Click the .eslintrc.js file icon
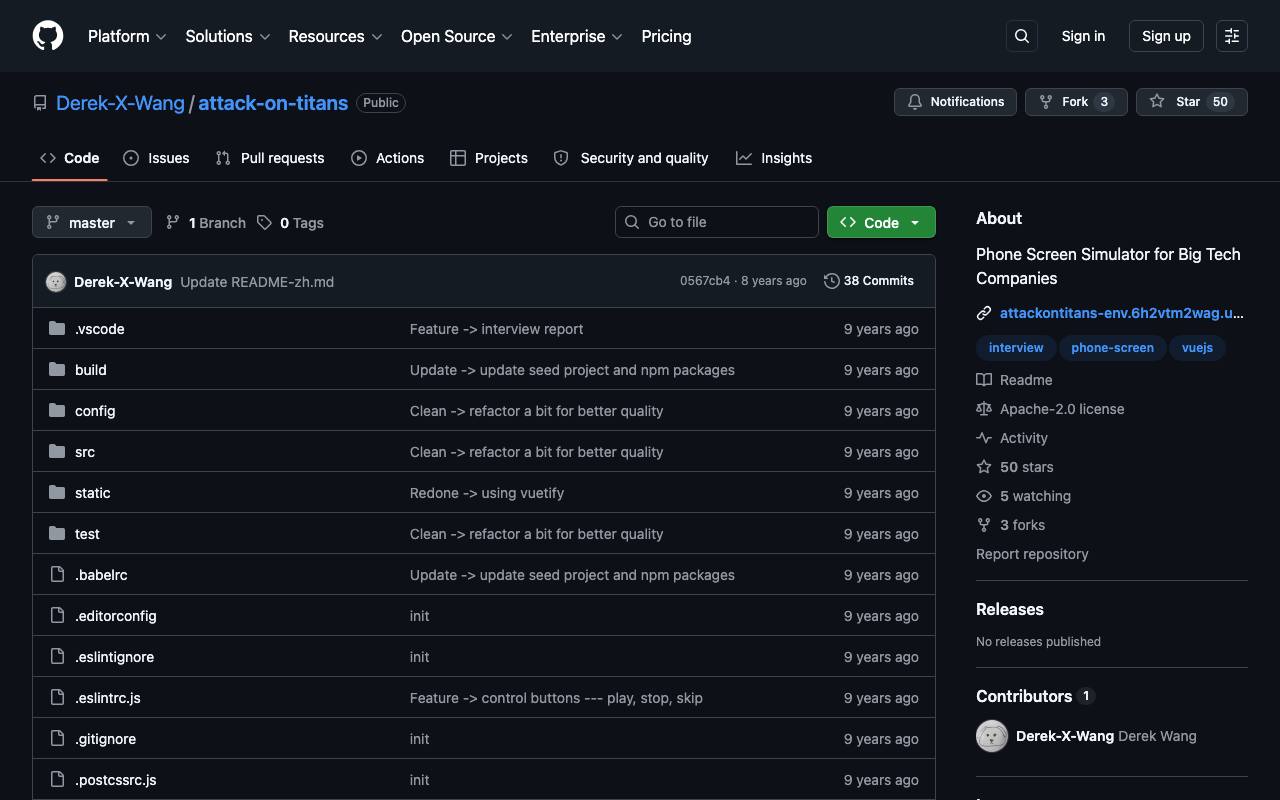This screenshot has height=800, width=1280. (x=57, y=698)
